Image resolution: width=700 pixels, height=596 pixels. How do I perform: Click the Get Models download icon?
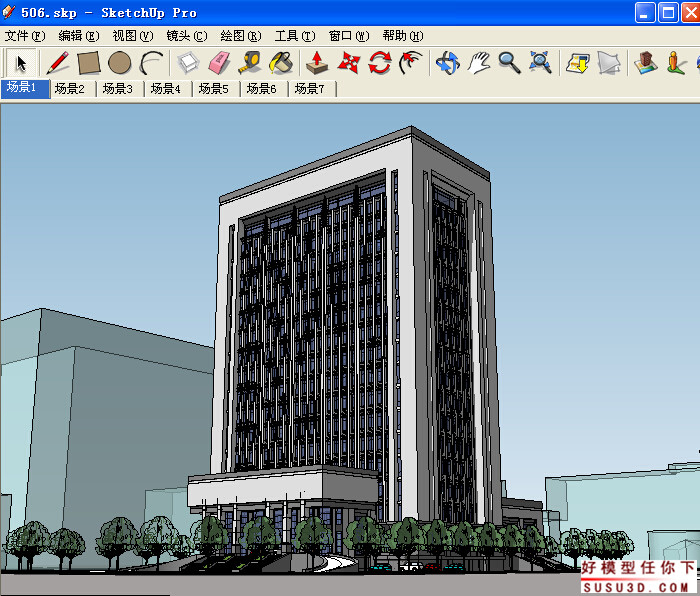tap(577, 63)
